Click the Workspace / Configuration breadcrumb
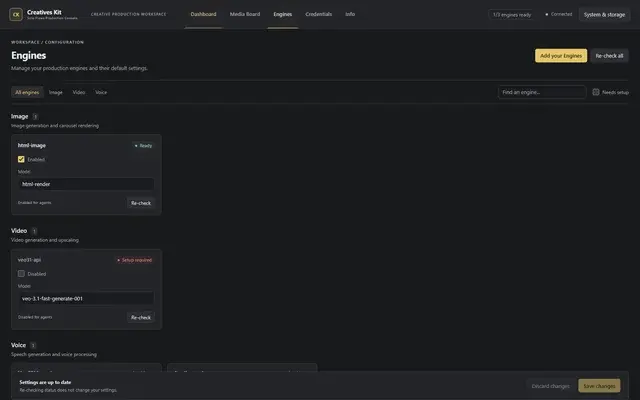This screenshot has width=640, height=400. [x=47, y=42]
